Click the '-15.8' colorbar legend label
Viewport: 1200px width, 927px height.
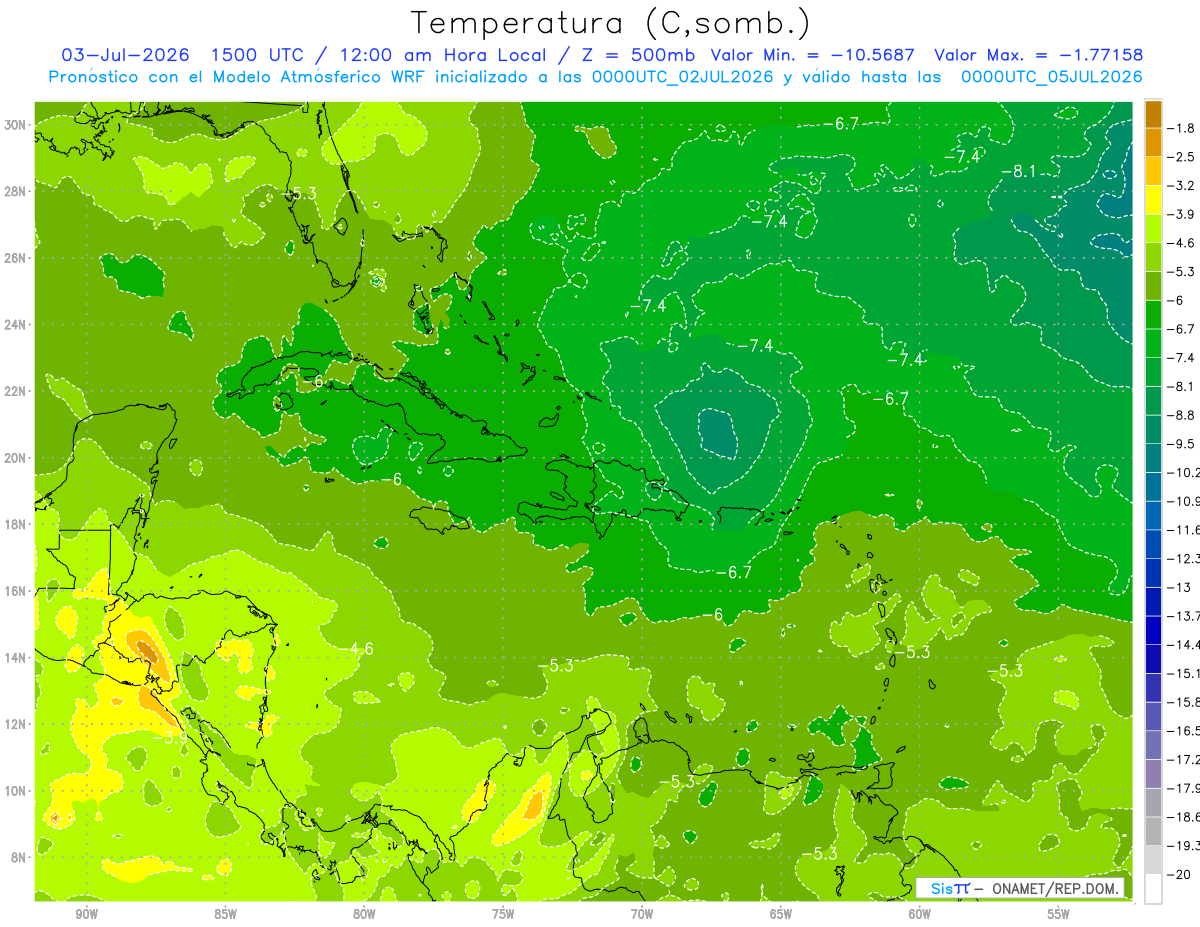point(1184,702)
